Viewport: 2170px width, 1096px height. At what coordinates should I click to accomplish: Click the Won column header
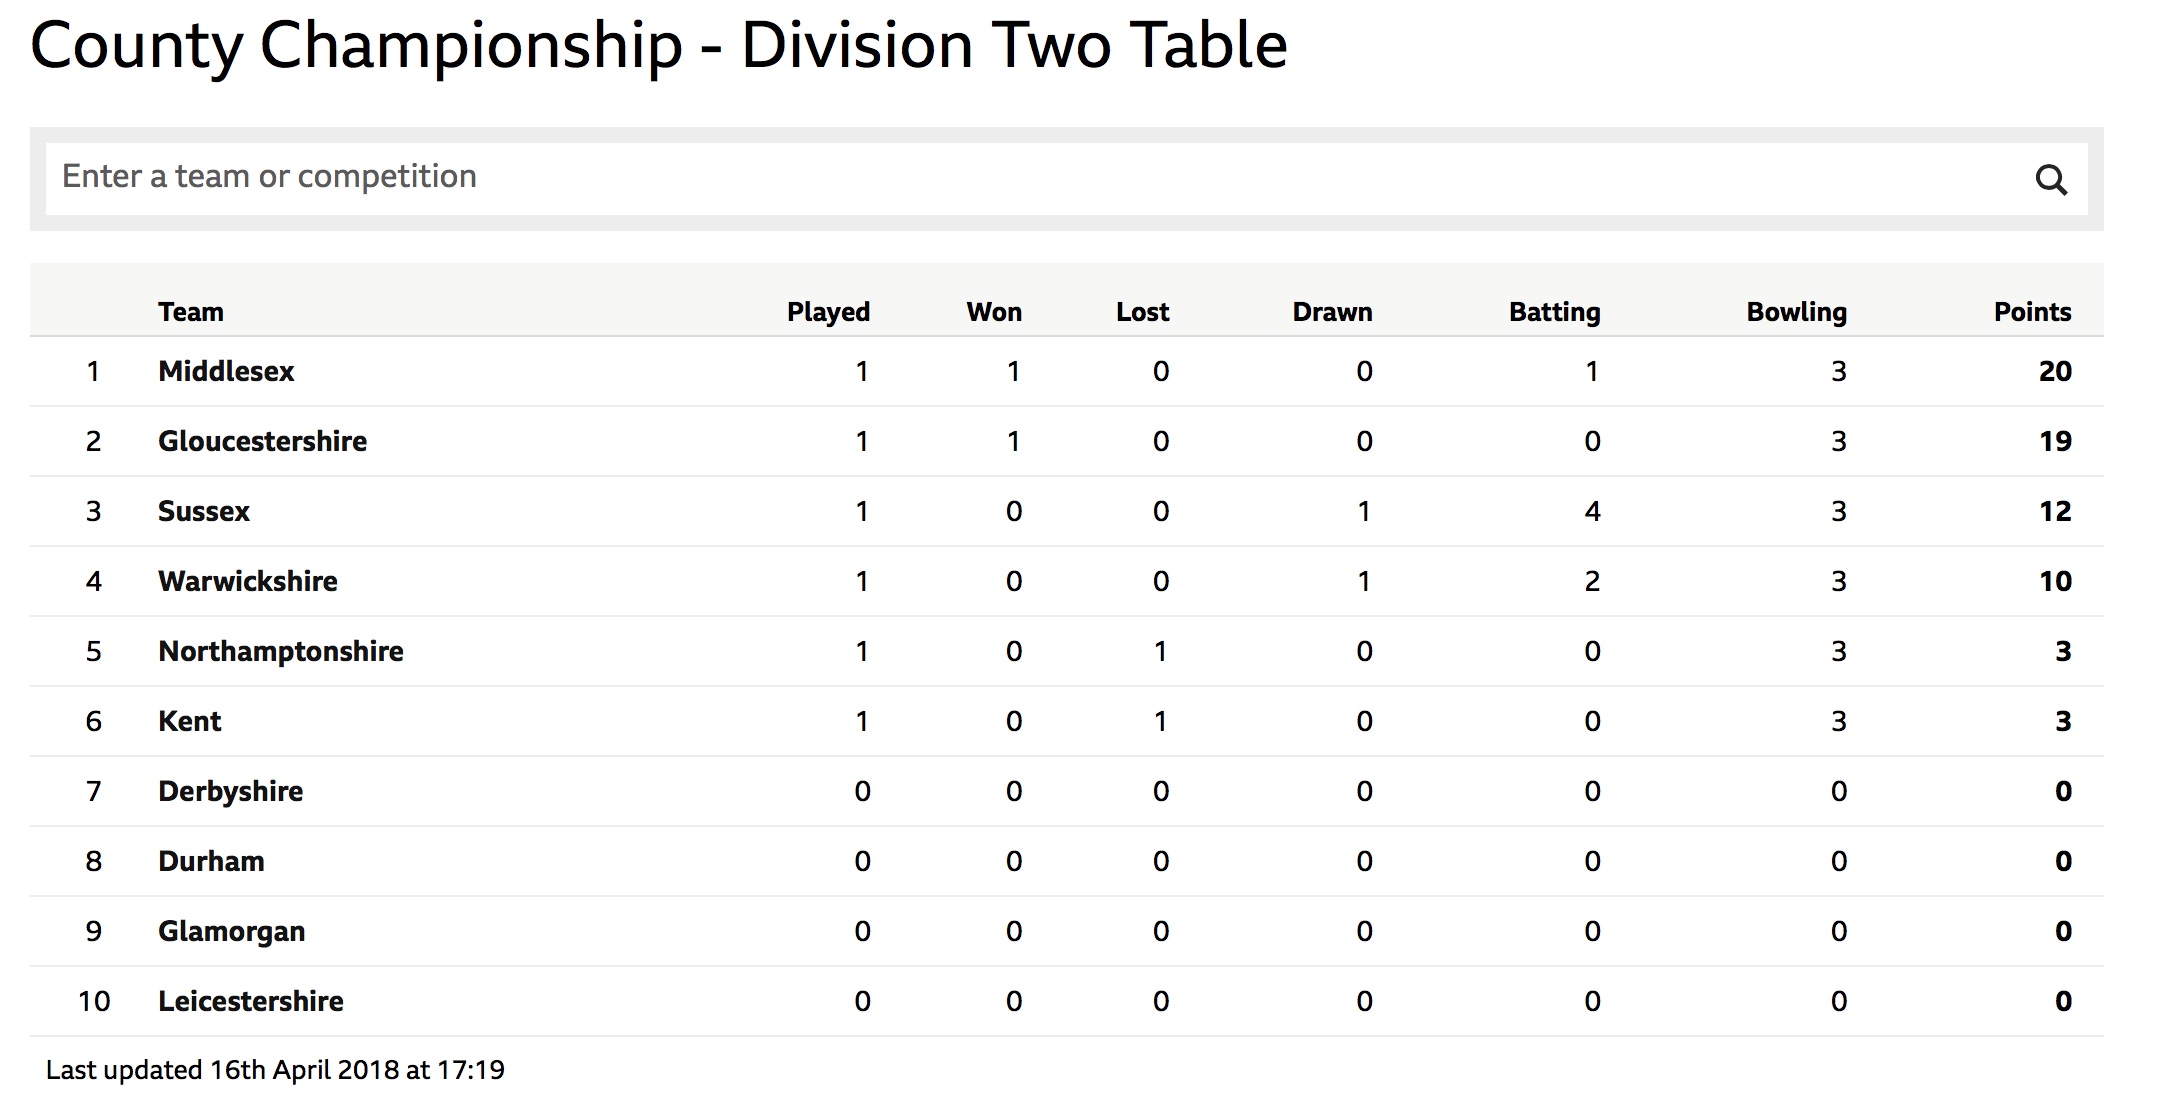tap(994, 312)
